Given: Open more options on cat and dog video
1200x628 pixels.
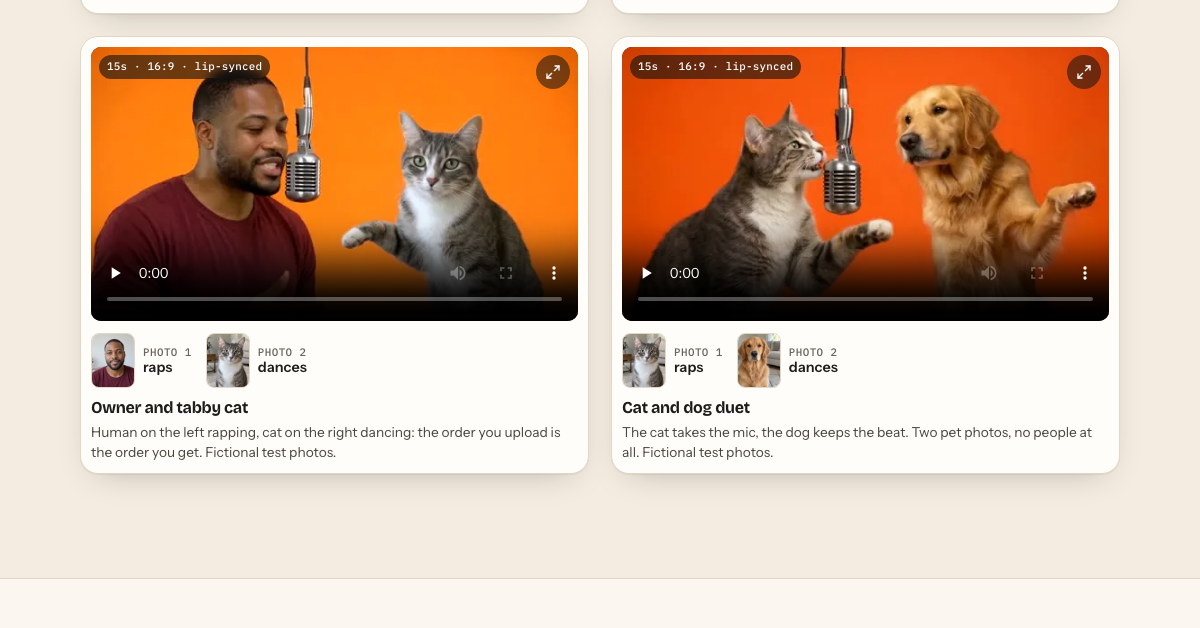Looking at the screenshot, I should (1085, 273).
